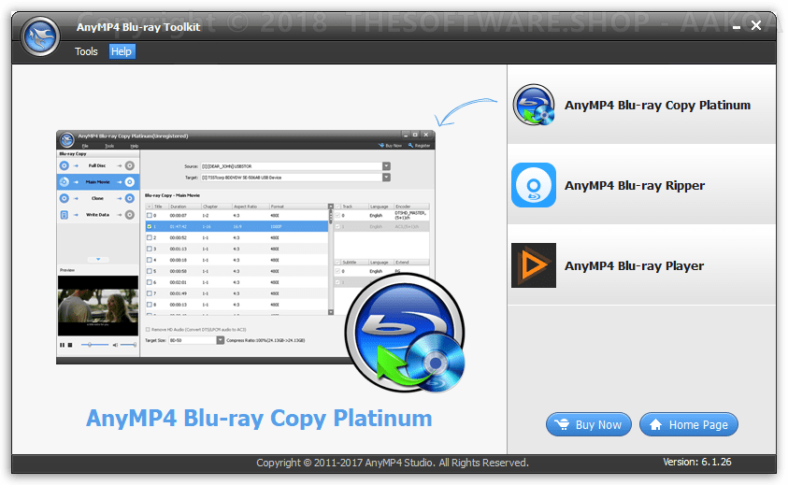Choose AnyMP4 Blu-ray Player entry

tap(642, 265)
